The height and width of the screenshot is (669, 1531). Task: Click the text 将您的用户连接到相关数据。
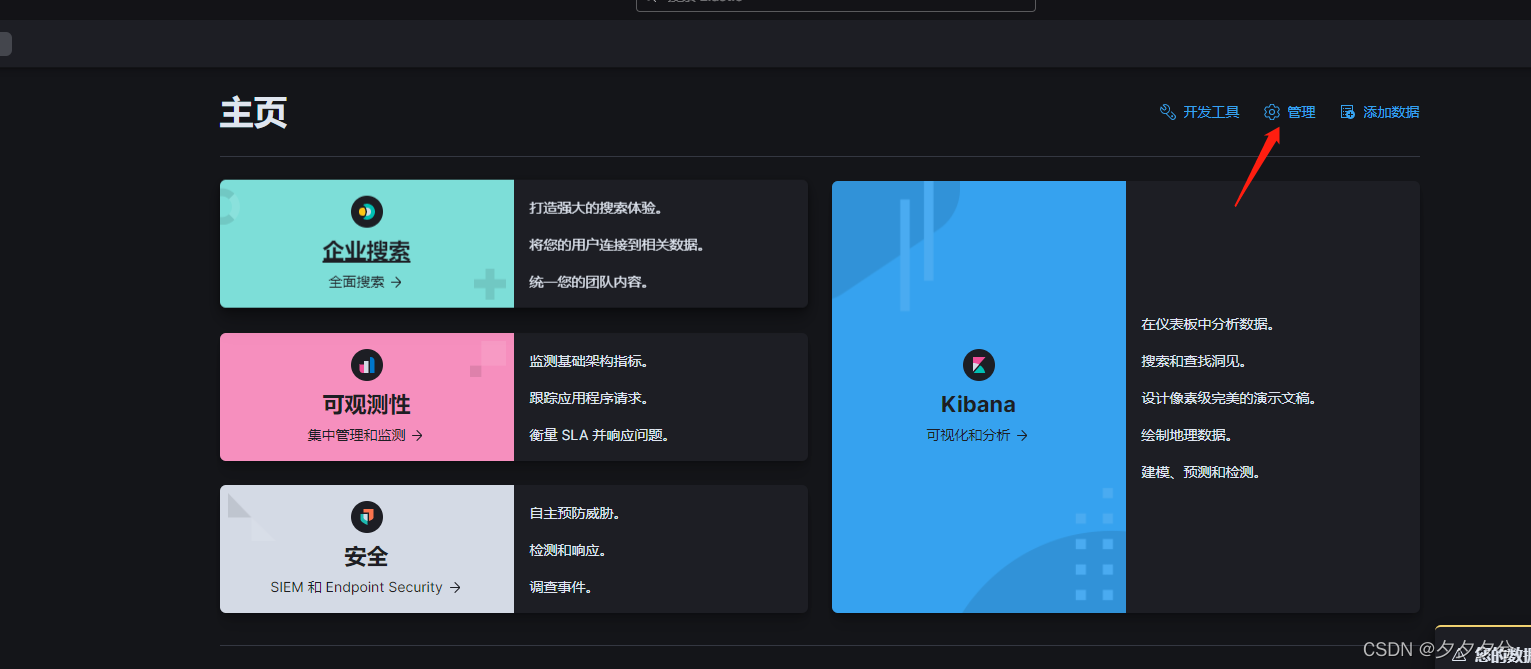(617, 245)
